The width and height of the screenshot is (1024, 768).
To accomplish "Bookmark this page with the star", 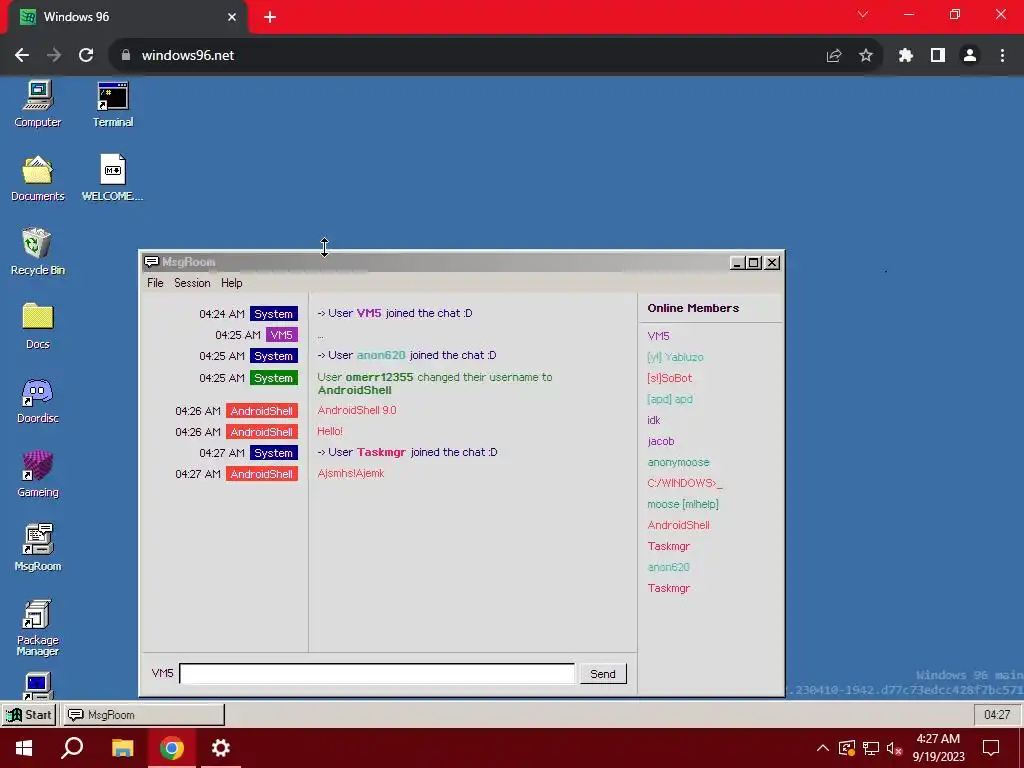I will (866, 56).
